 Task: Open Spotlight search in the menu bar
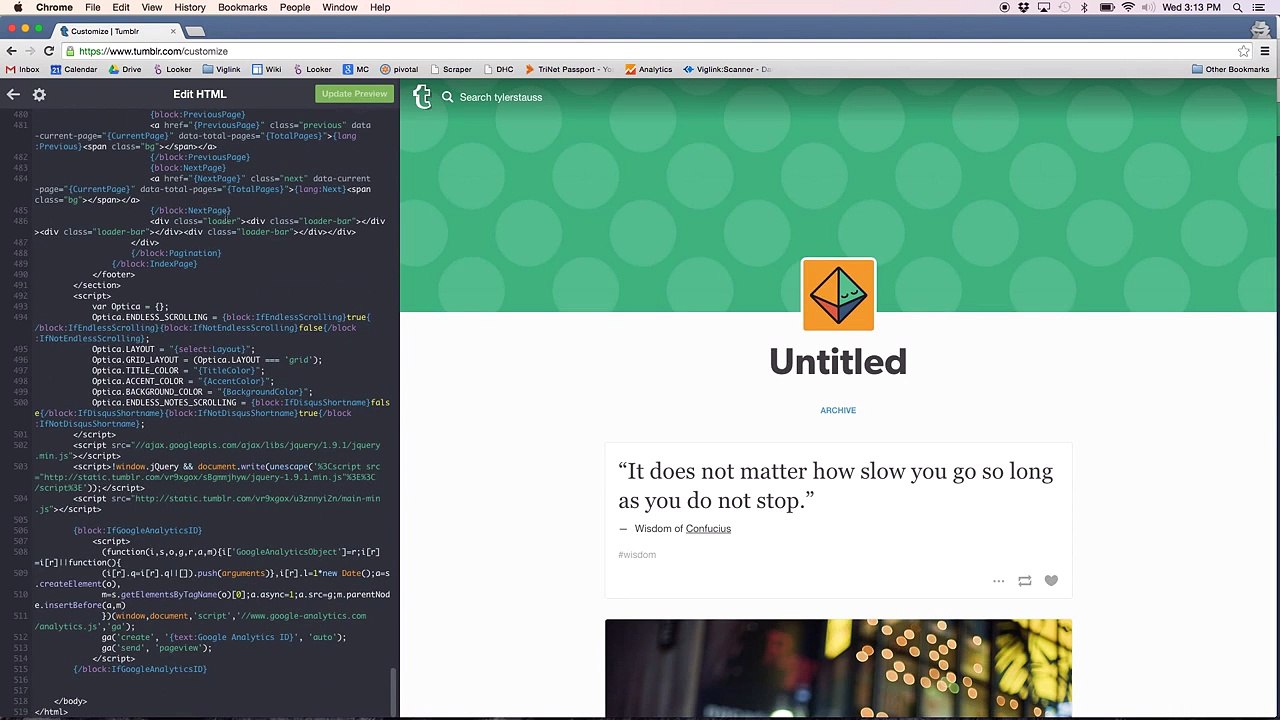tap(1237, 7)
